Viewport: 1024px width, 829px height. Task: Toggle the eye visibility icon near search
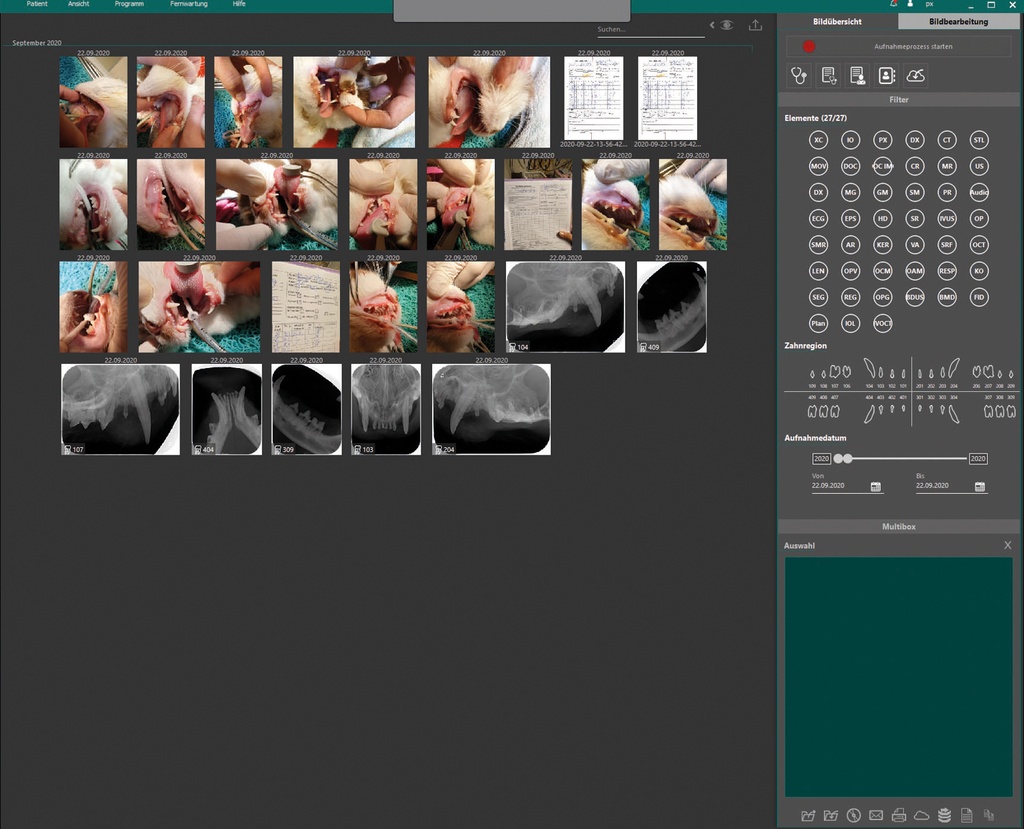pos(726,25)
